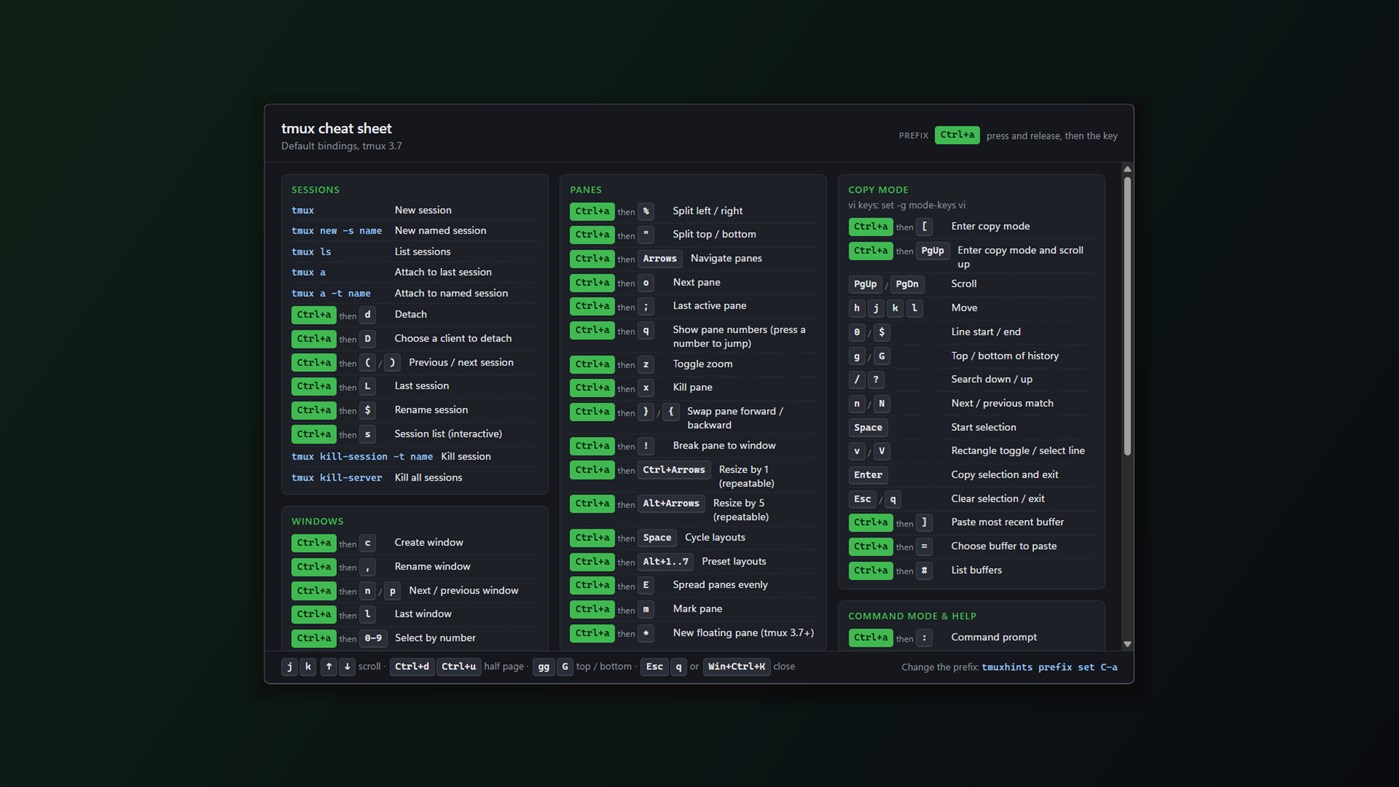Click the "Mark pane" description
Viewport: 1399px width, 787px height.
coord(697,609)
